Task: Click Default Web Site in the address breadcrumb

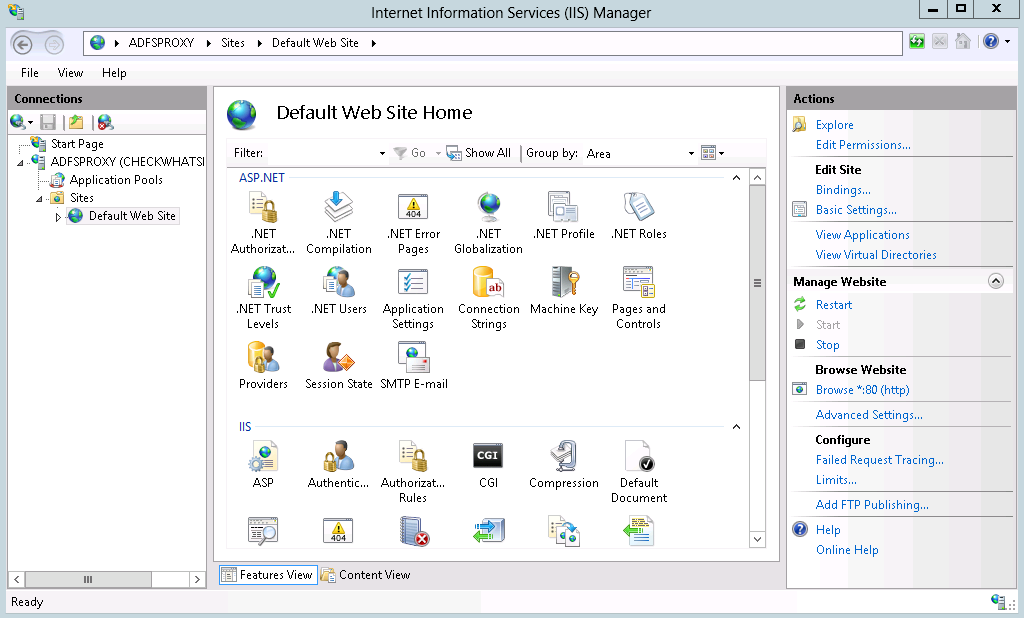Action: point(315,43)
